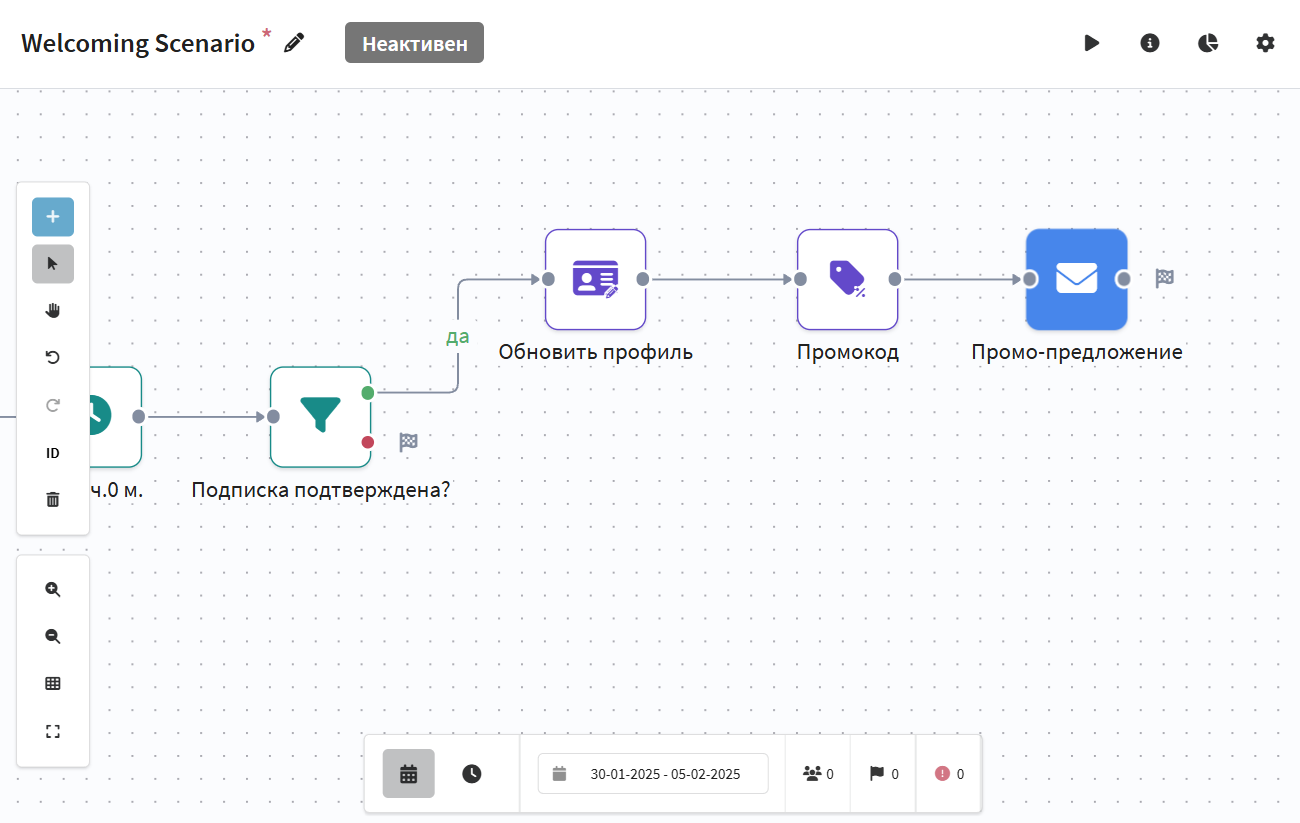Click the Подписка подтверждена? label
This screenshot has width=1300, height=823.
(x=320, y=490)
